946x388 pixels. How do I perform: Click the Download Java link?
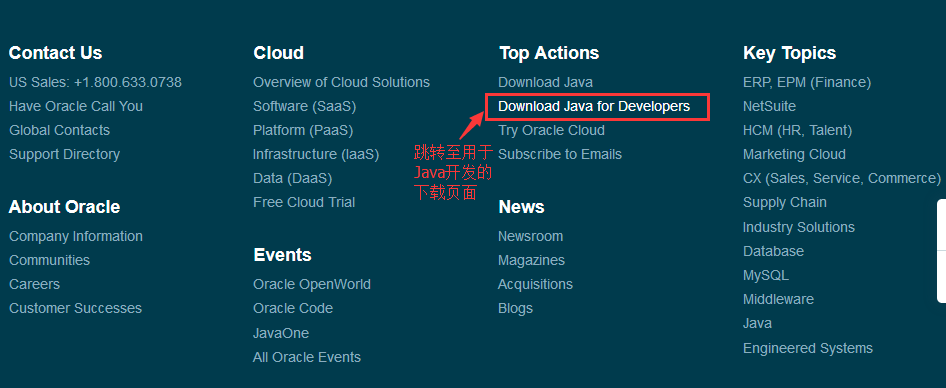(545, 82)
